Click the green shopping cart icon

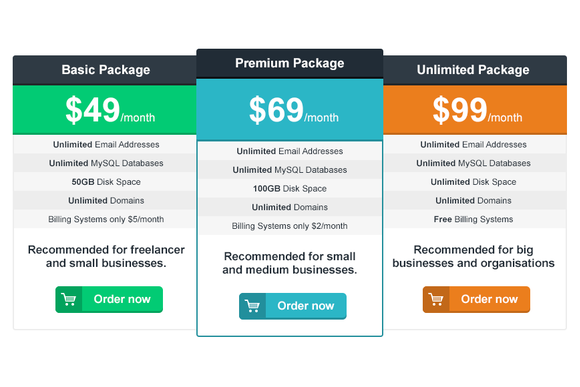tap(69, 299)
